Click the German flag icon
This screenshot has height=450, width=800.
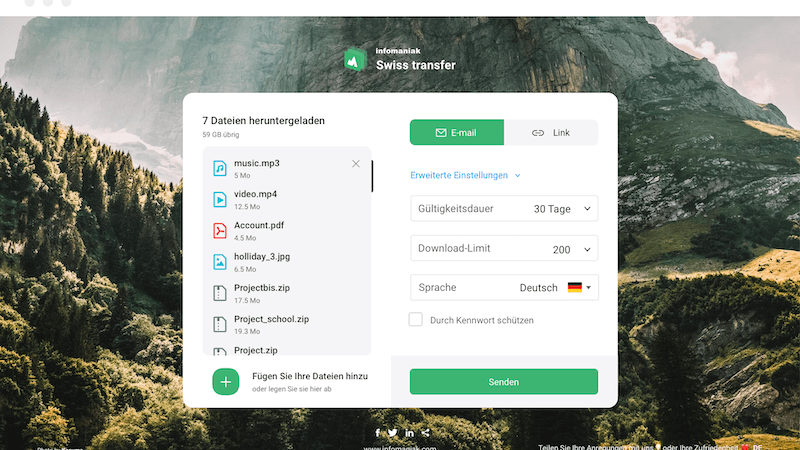(574, 287)
